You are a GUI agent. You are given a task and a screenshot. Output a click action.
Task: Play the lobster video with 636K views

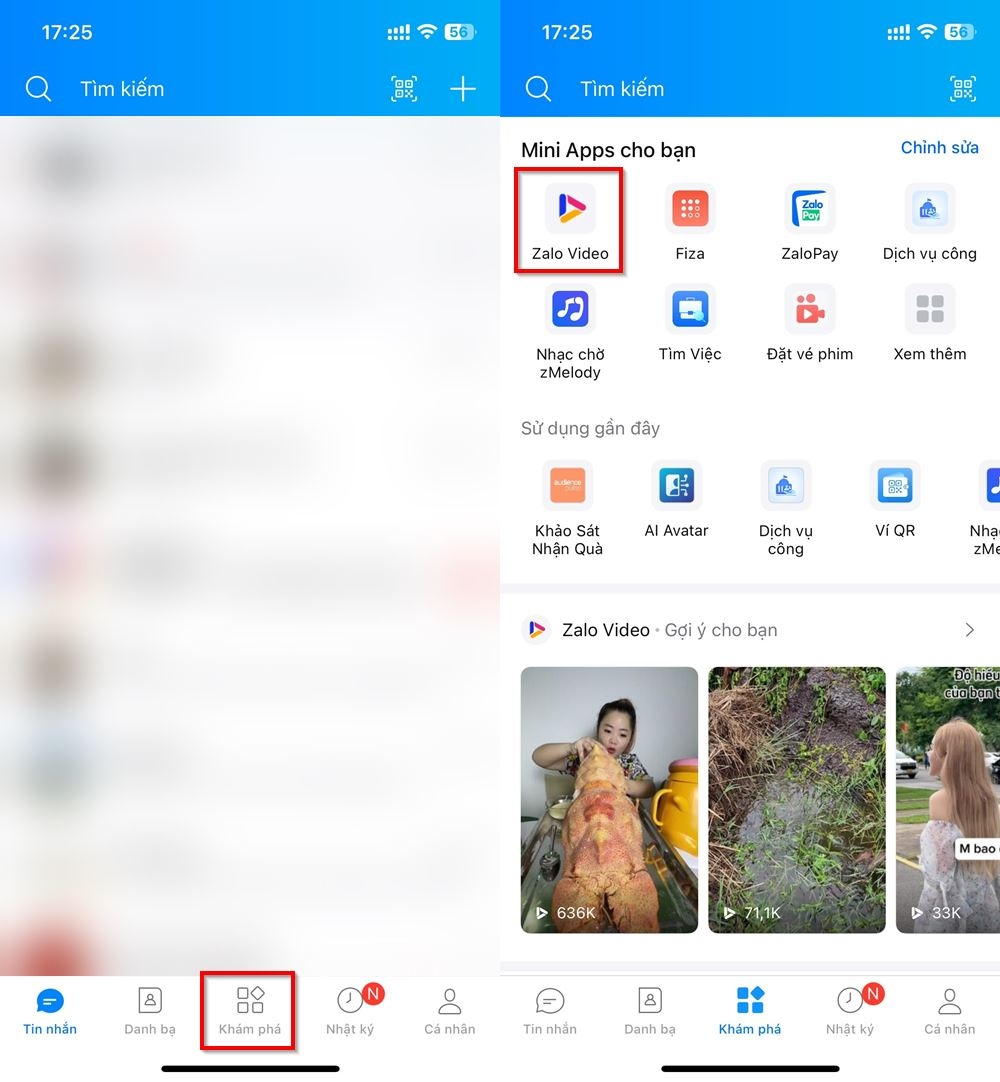tap(609, 798)
